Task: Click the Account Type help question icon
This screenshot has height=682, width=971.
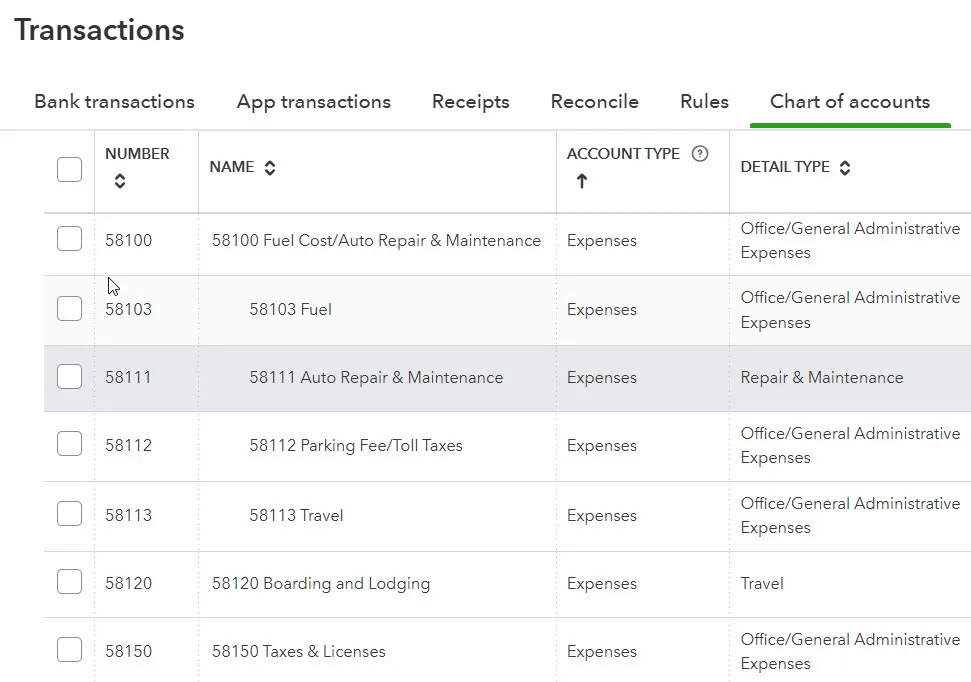Action: tap(700, 154)
